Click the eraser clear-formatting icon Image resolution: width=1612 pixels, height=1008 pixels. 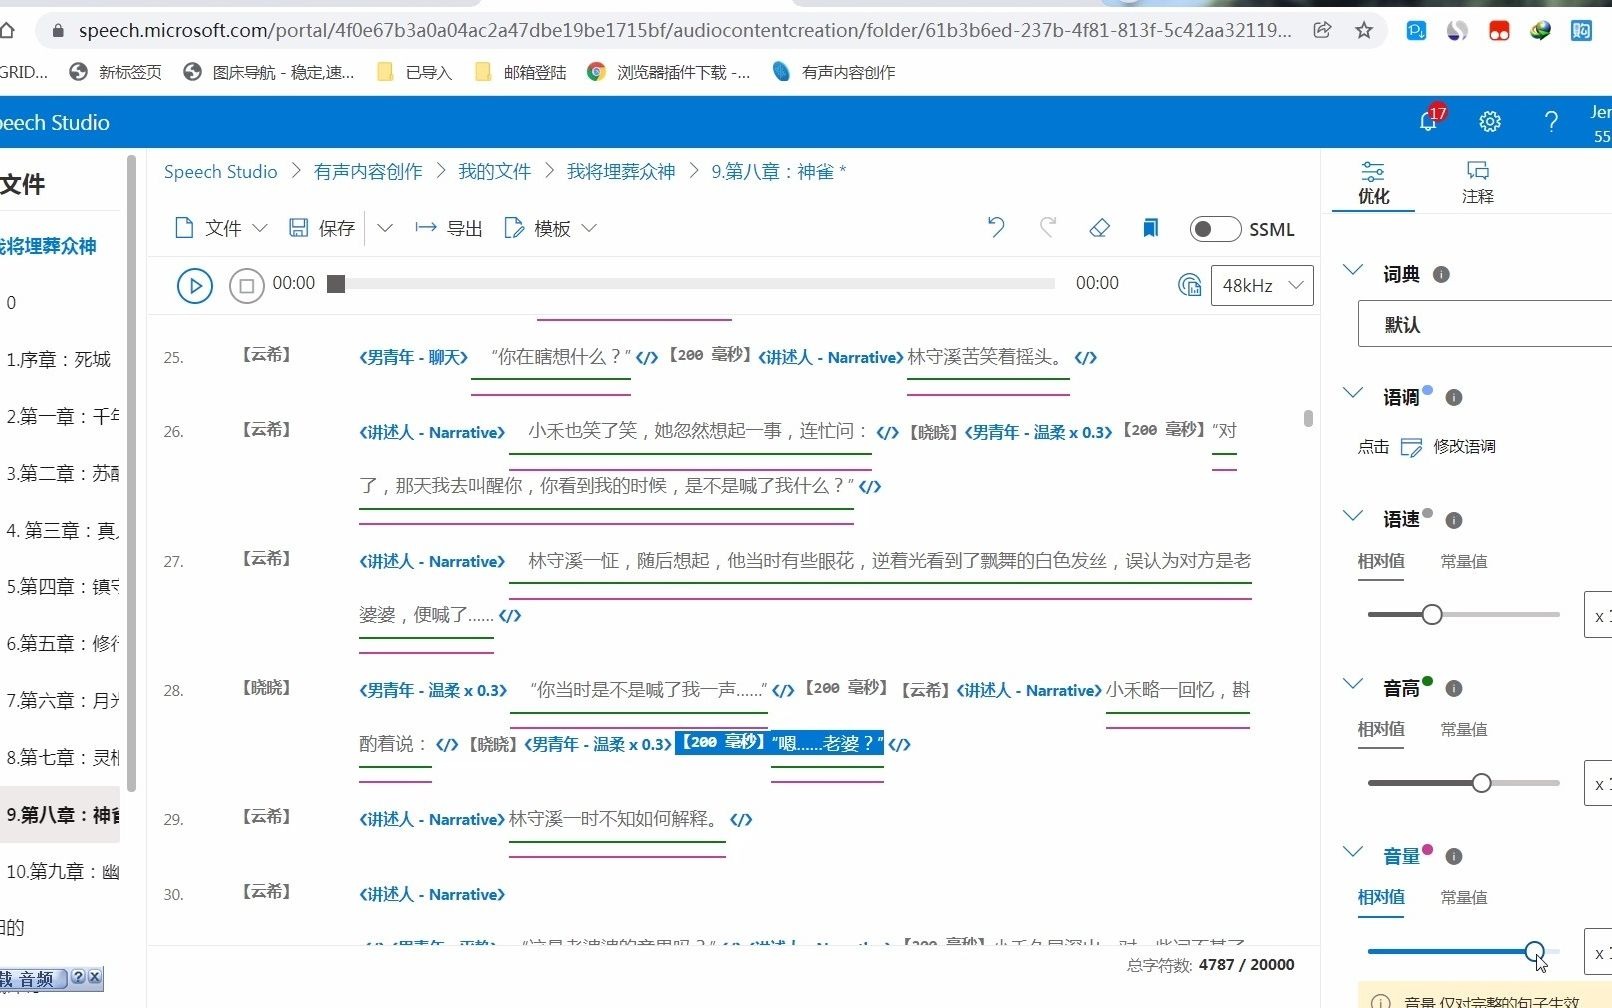(x=1099, y=228)
